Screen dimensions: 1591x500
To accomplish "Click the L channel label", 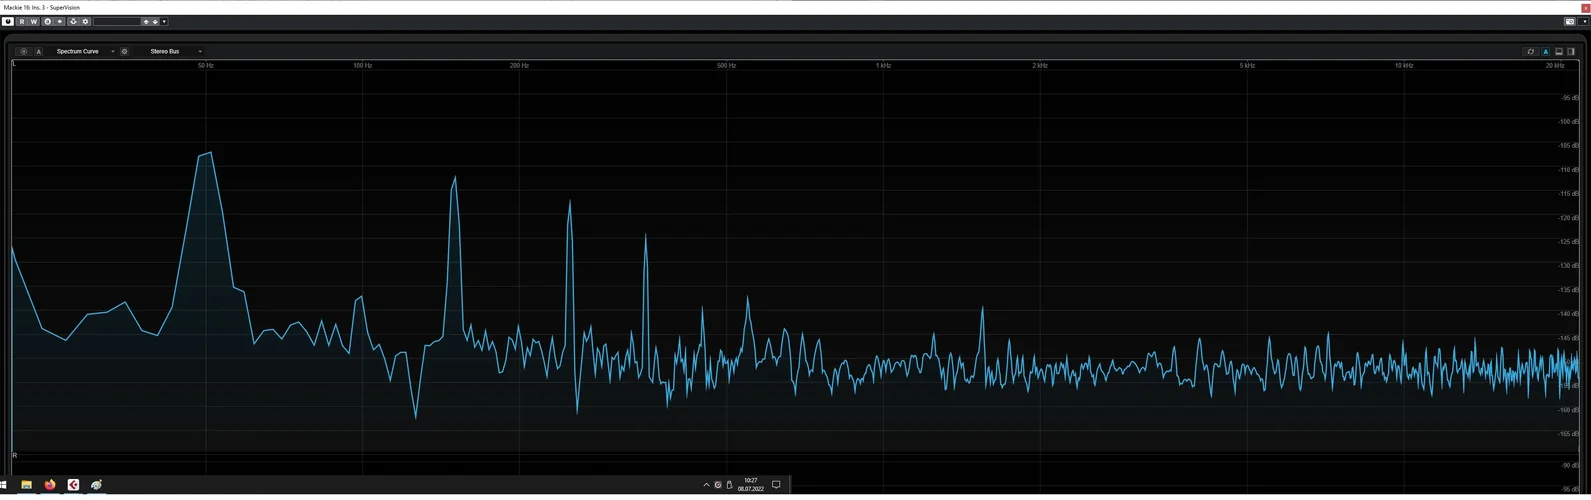I will (x=14, y=64).
